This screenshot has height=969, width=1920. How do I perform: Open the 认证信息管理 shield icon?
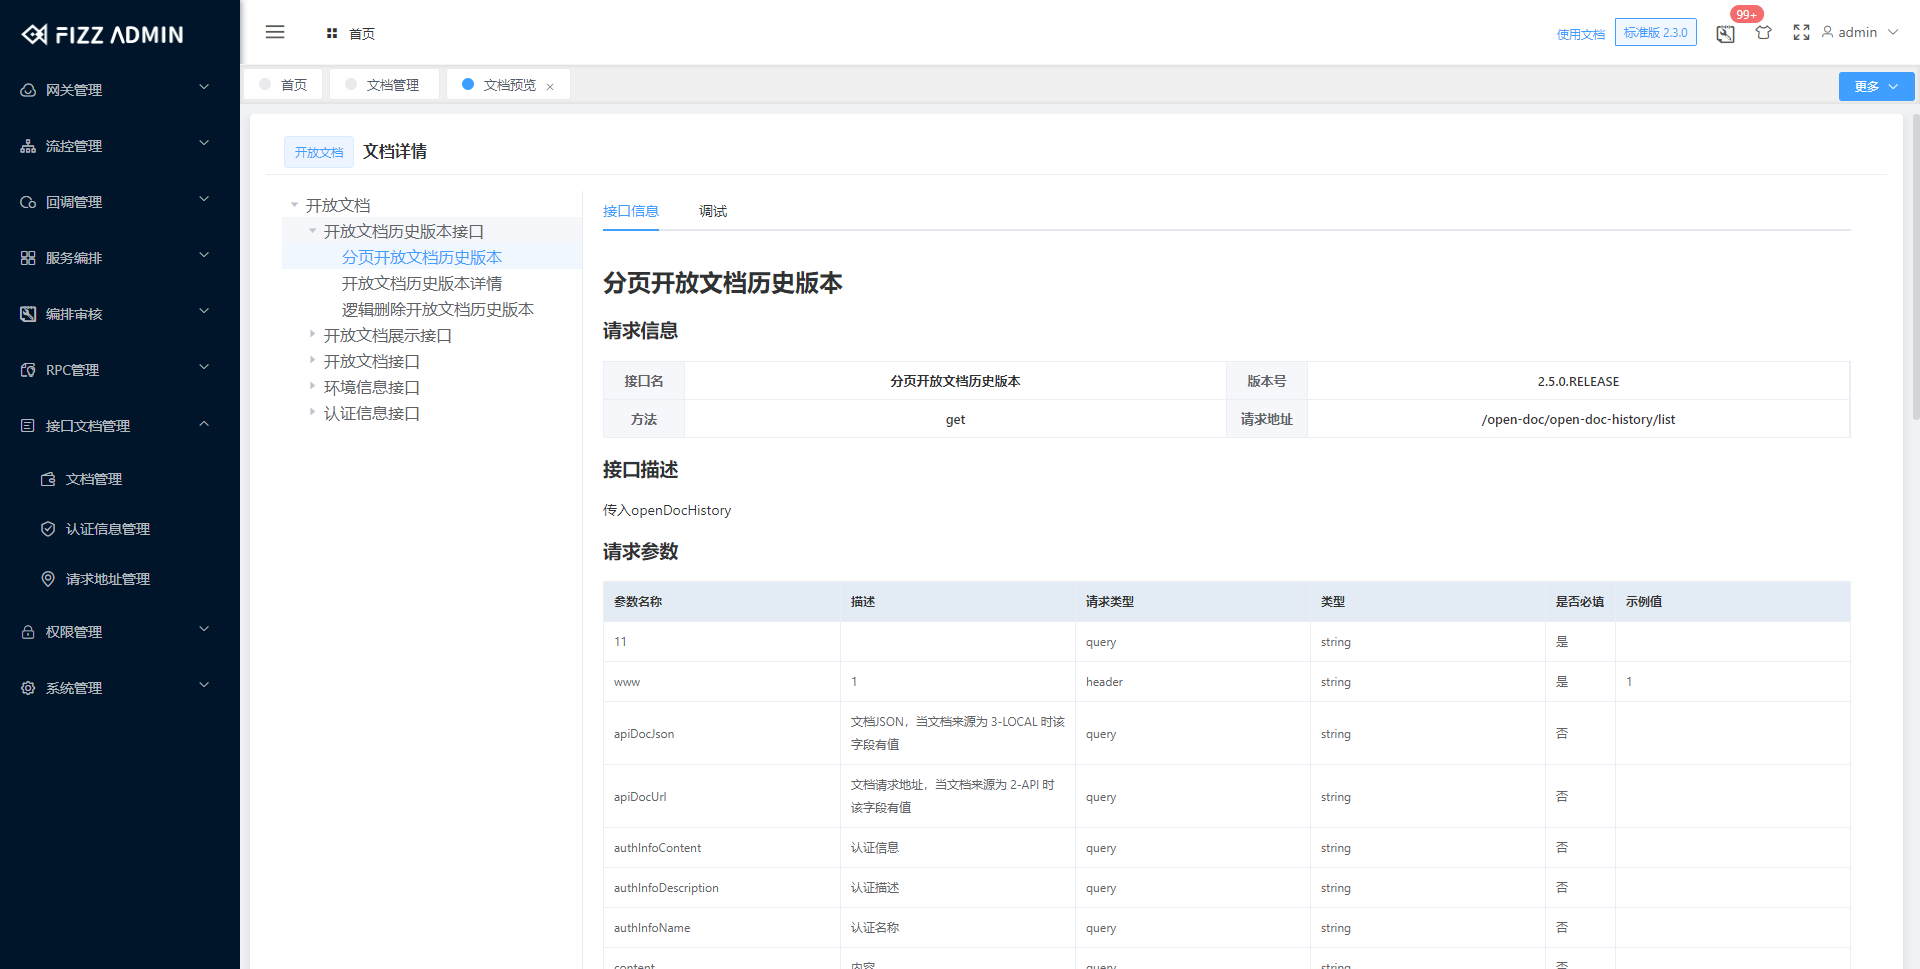point(47,529)
